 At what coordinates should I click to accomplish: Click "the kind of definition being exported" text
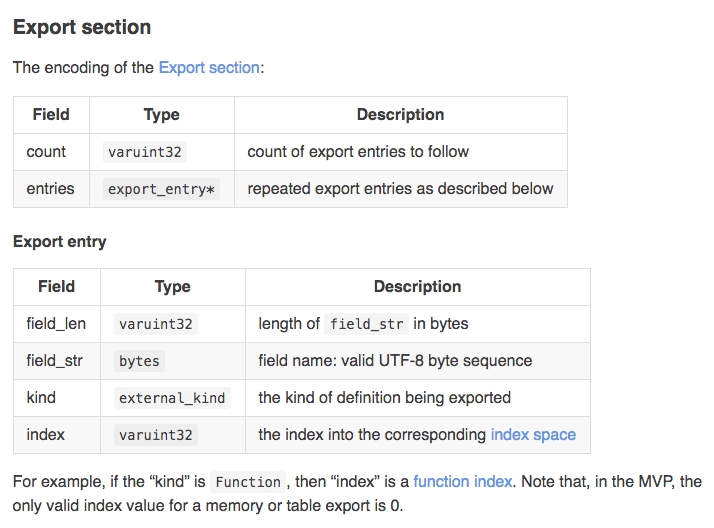384,398
